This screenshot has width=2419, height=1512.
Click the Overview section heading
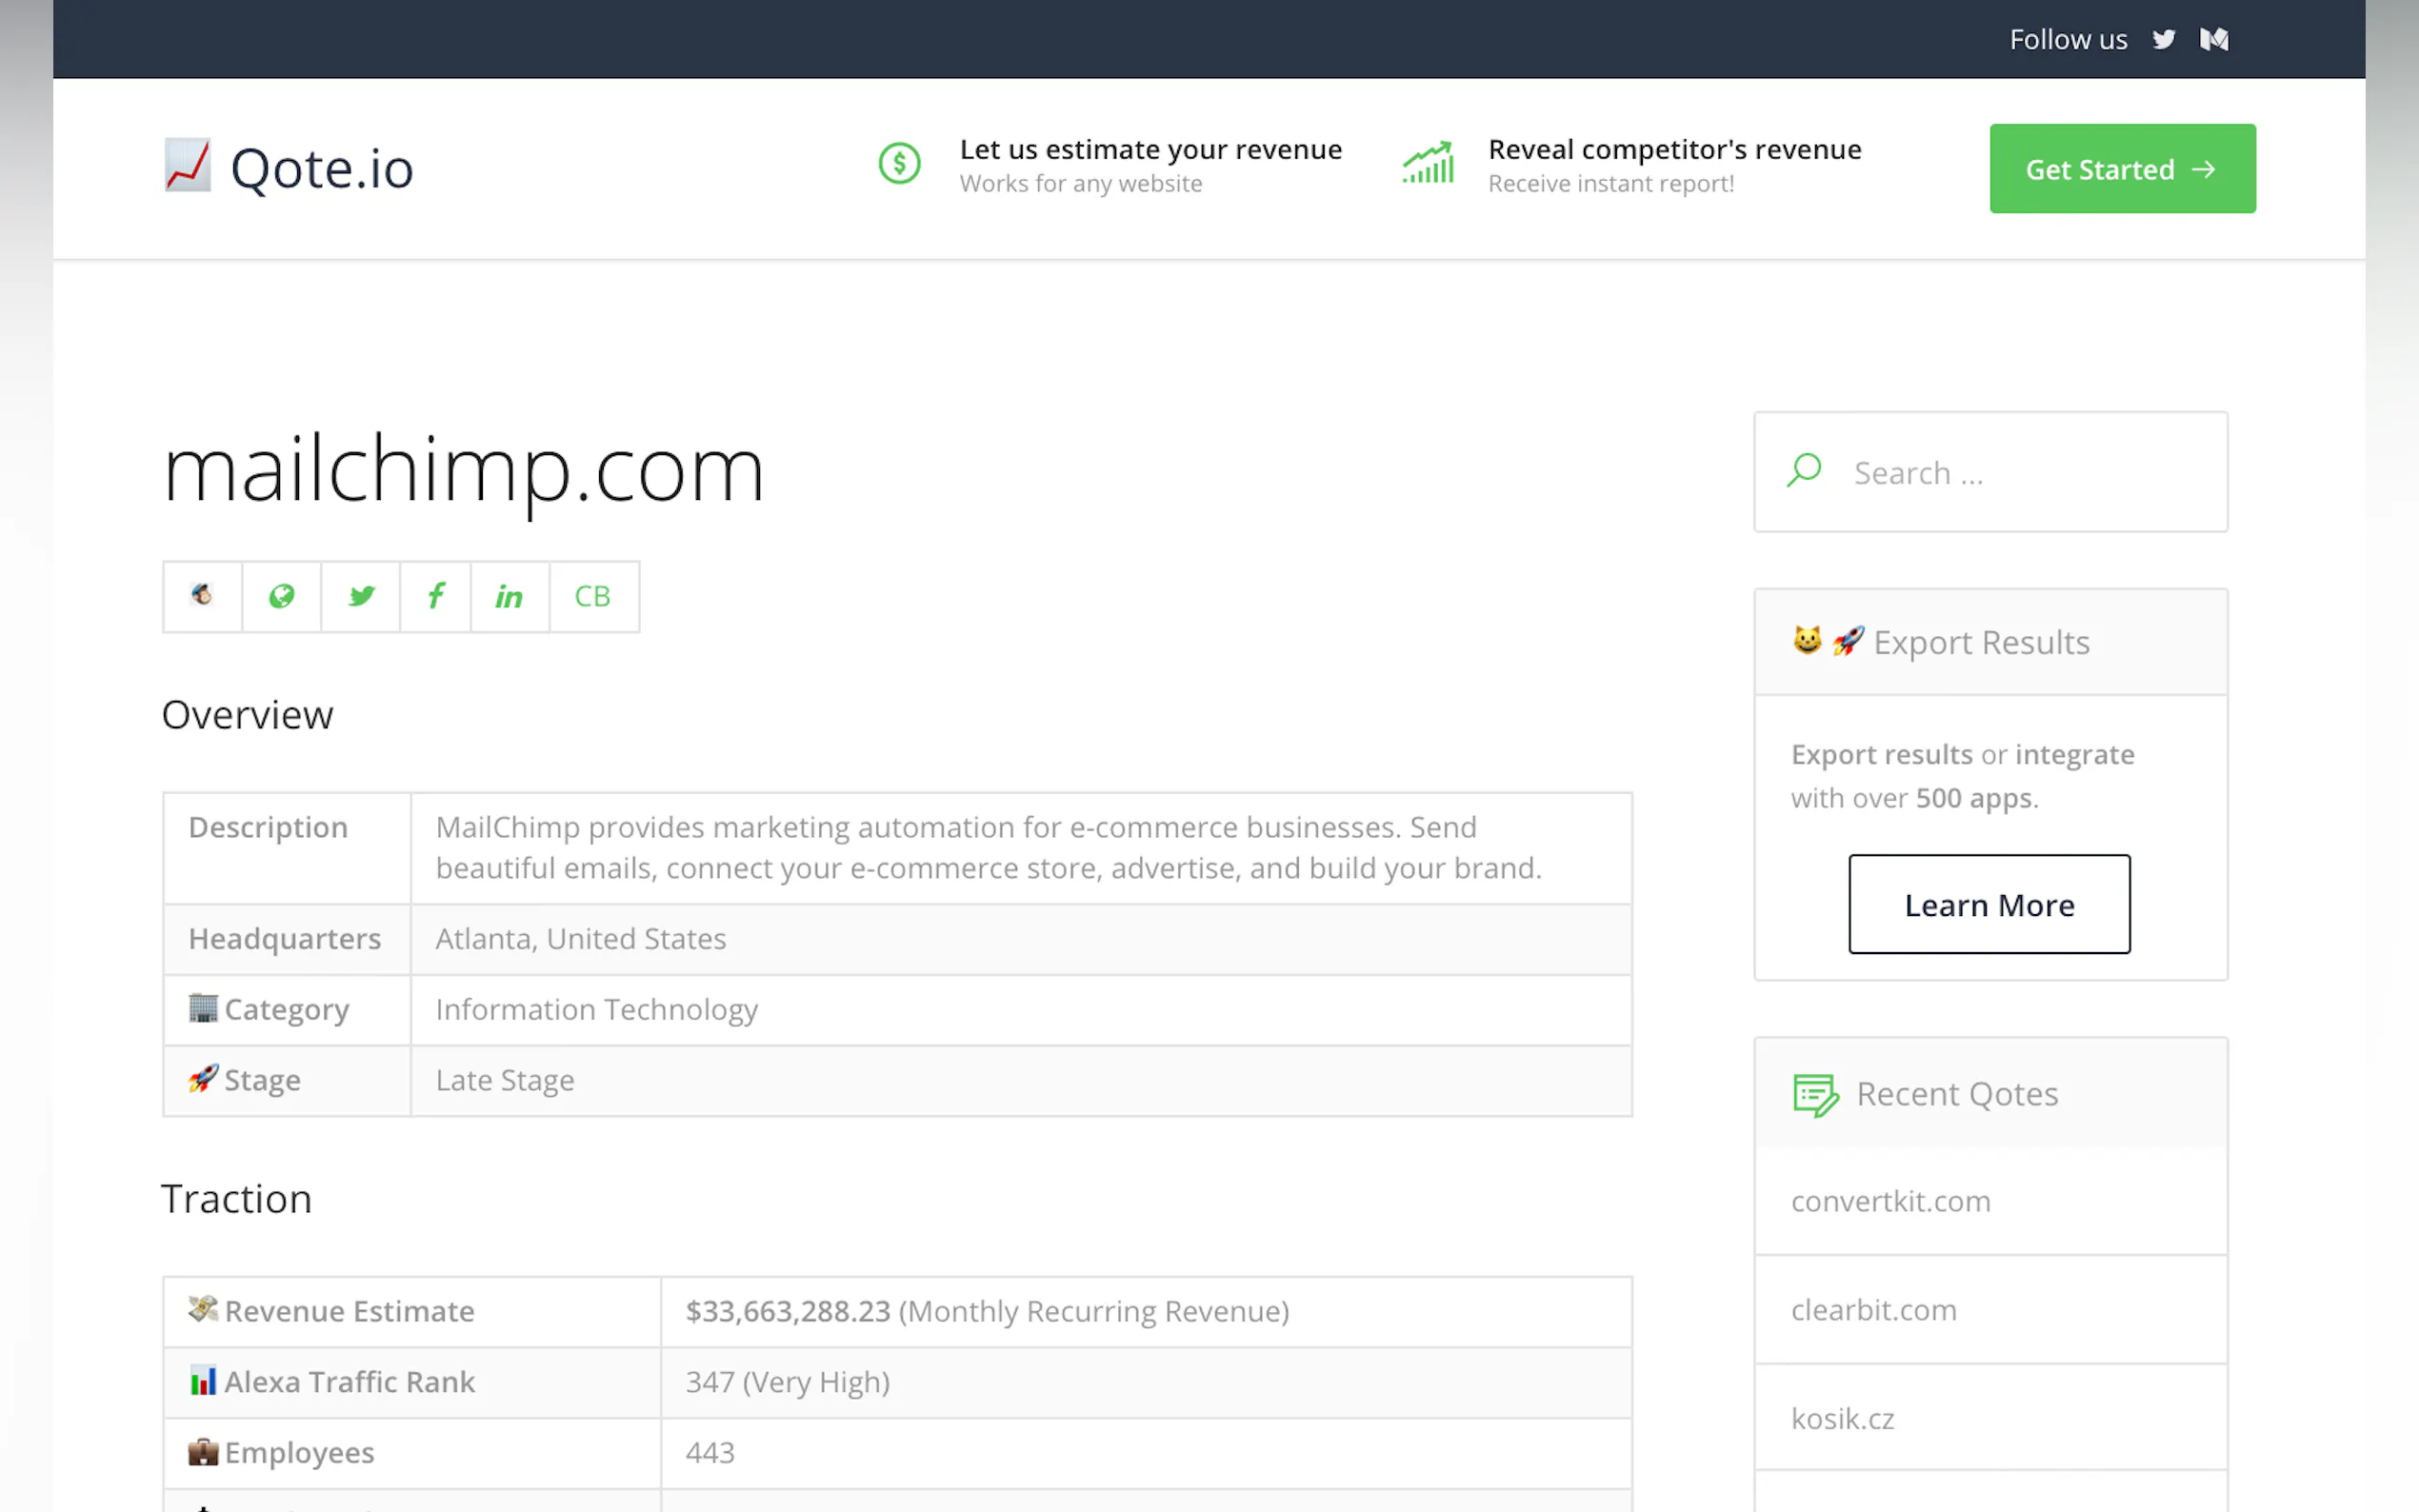point(247,715)
